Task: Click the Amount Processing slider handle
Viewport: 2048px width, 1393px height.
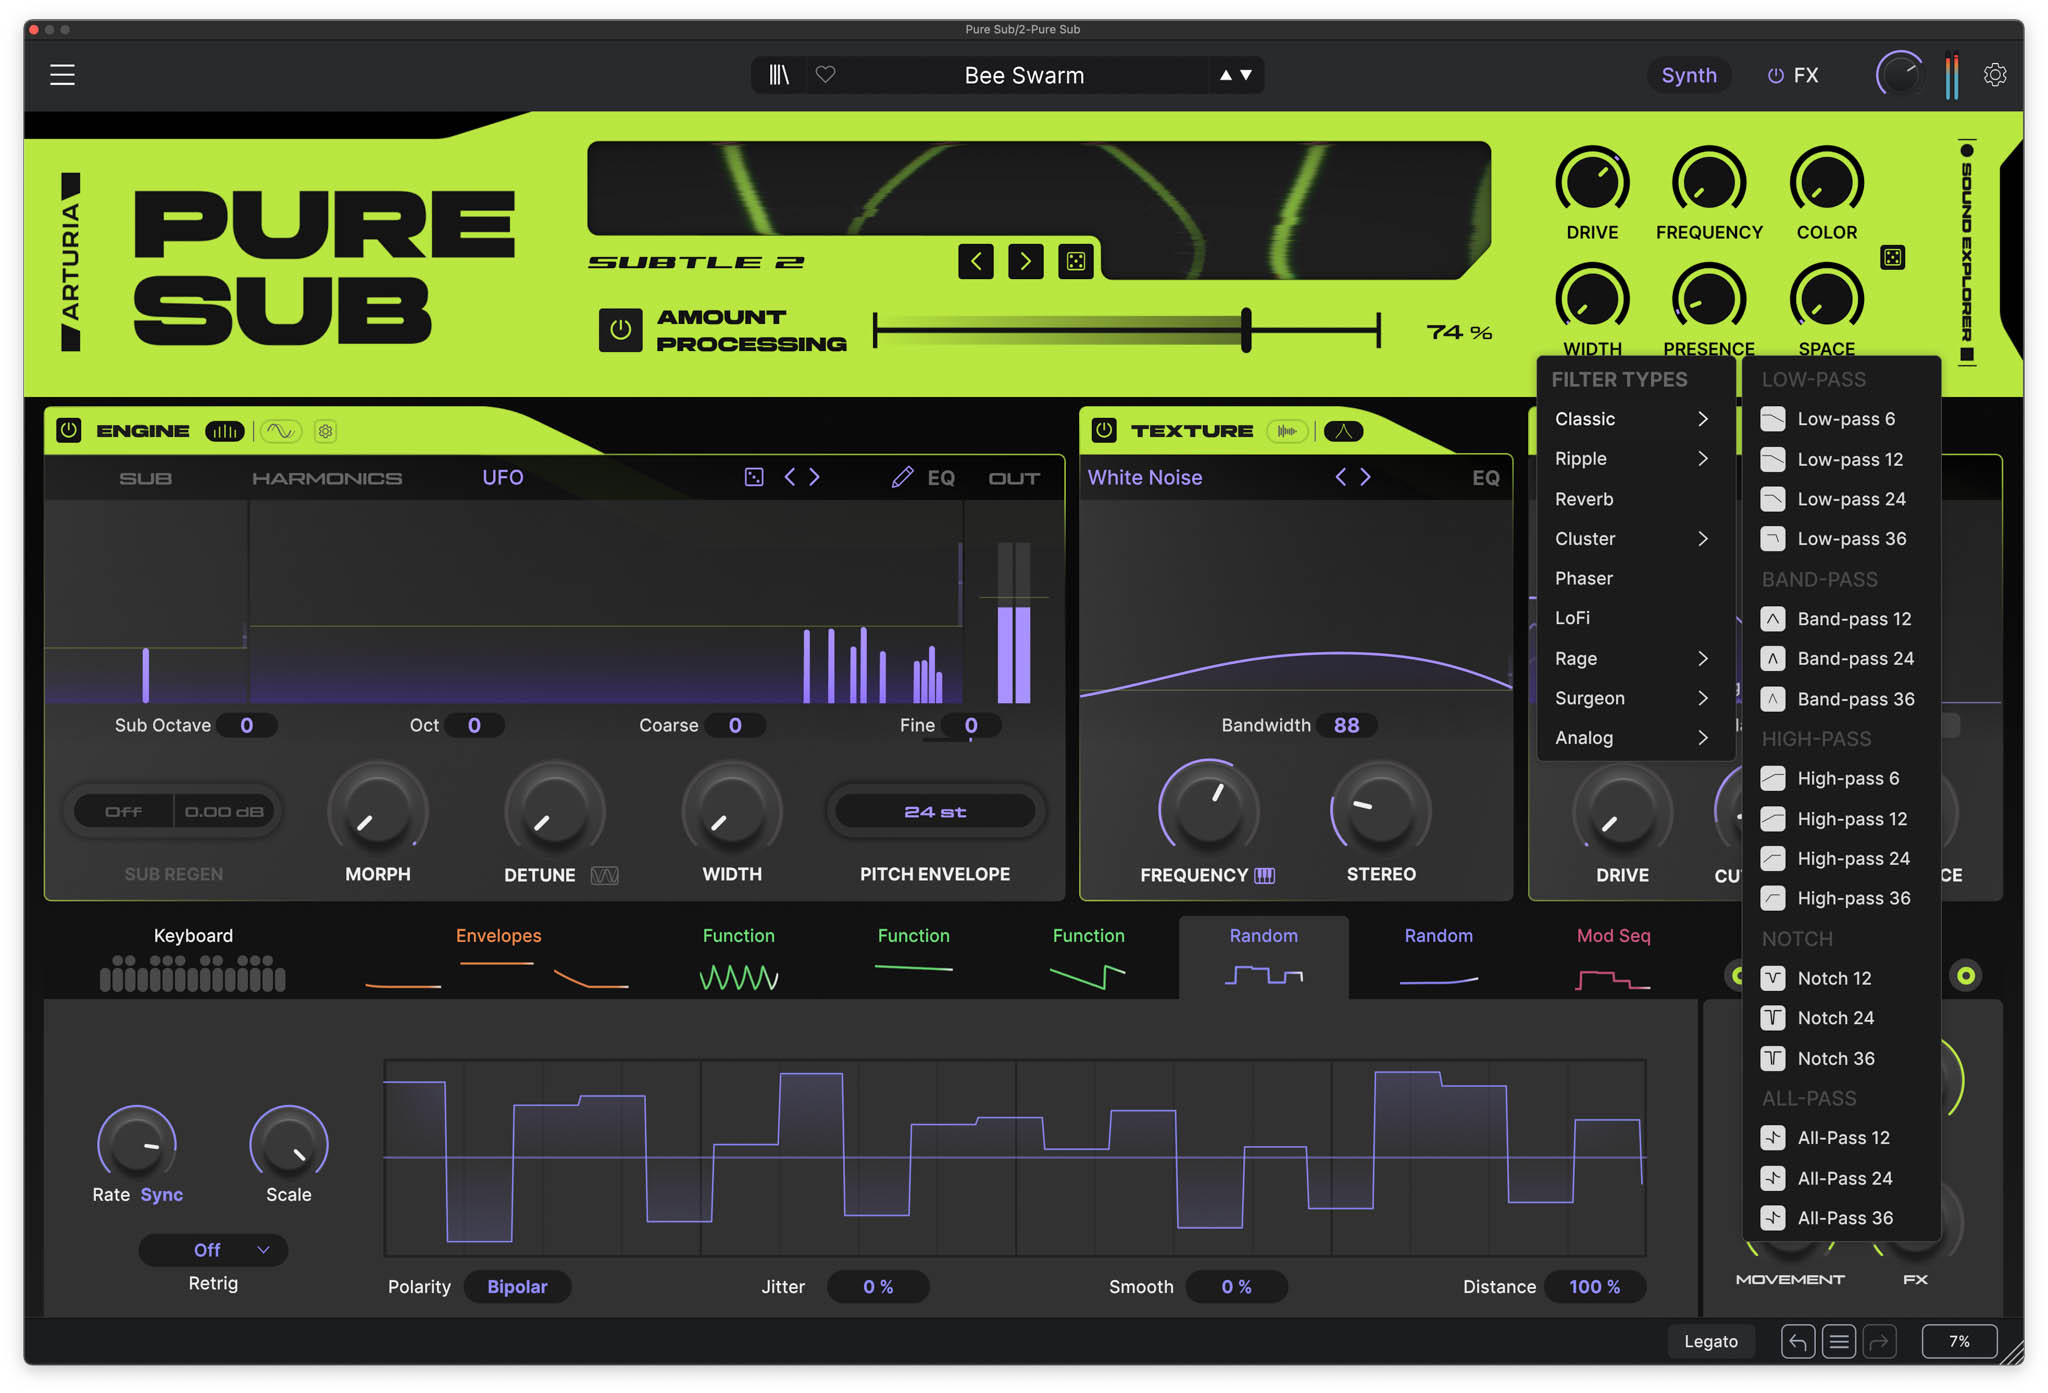Action: (x=1246, y=330)
